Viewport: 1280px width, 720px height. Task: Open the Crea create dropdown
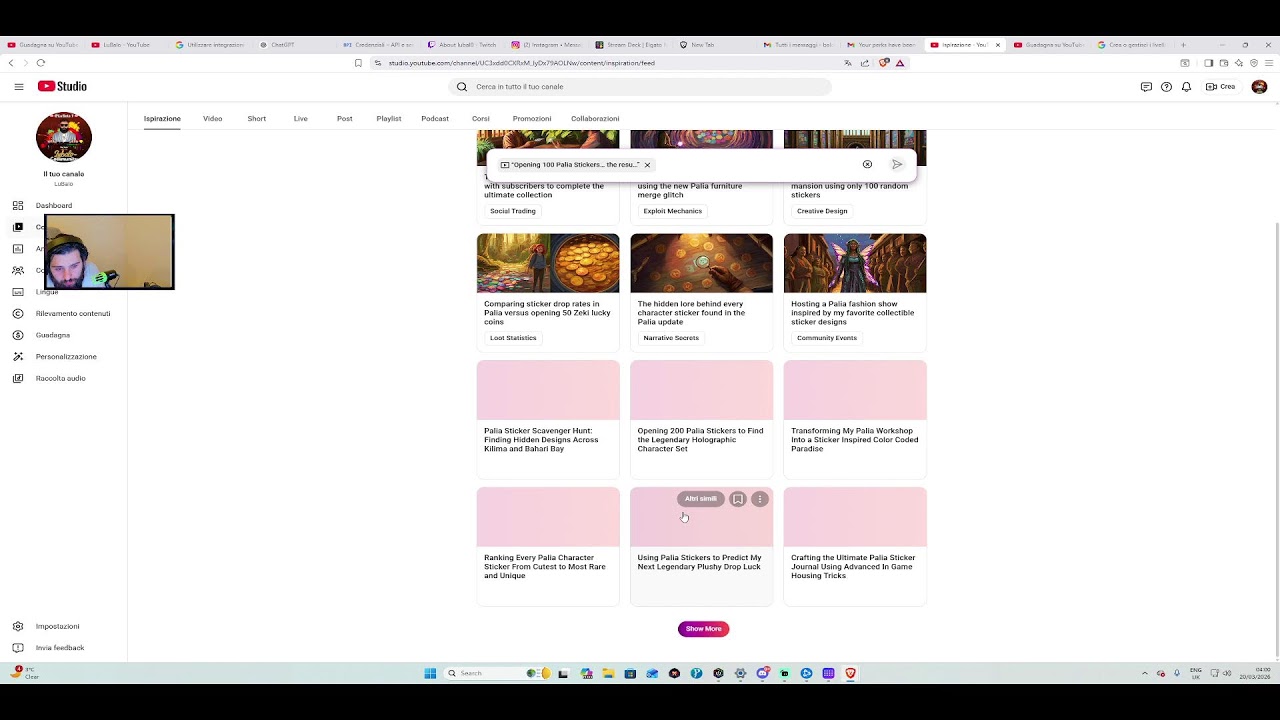[x=1221, y=87]
